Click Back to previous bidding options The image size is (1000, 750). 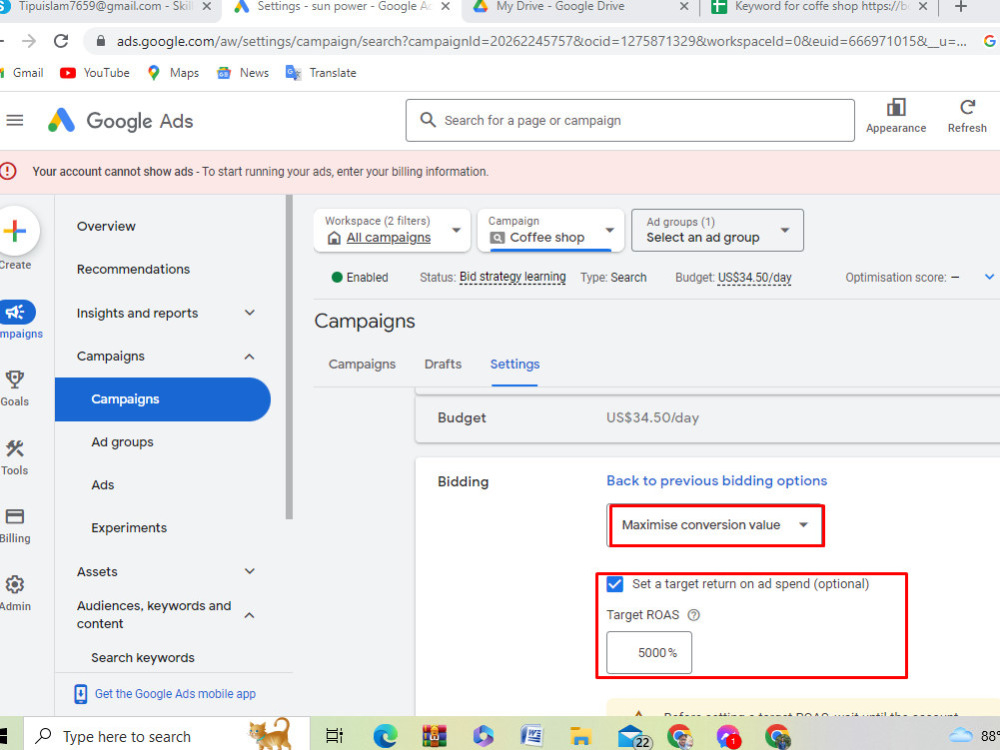pyautogui.click(x=716, y=481)
